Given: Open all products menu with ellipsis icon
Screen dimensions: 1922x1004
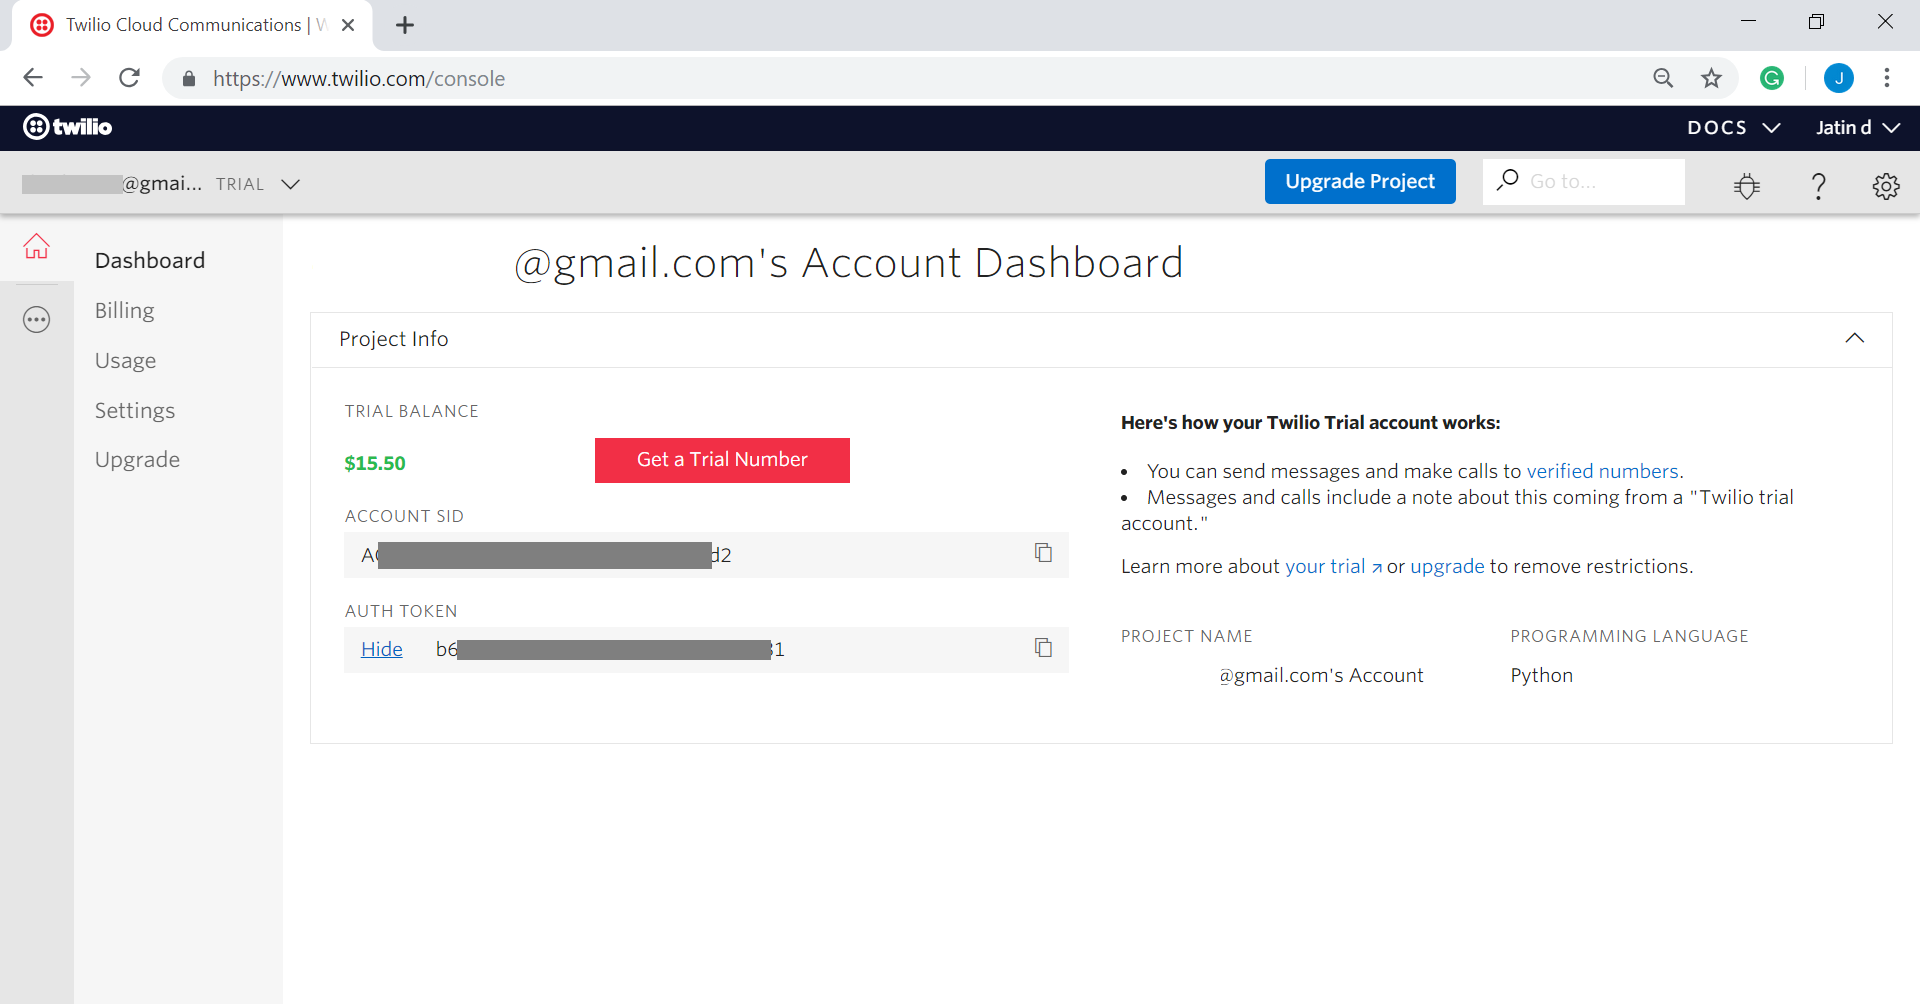Looking at the screenshot, I should 37,320.
